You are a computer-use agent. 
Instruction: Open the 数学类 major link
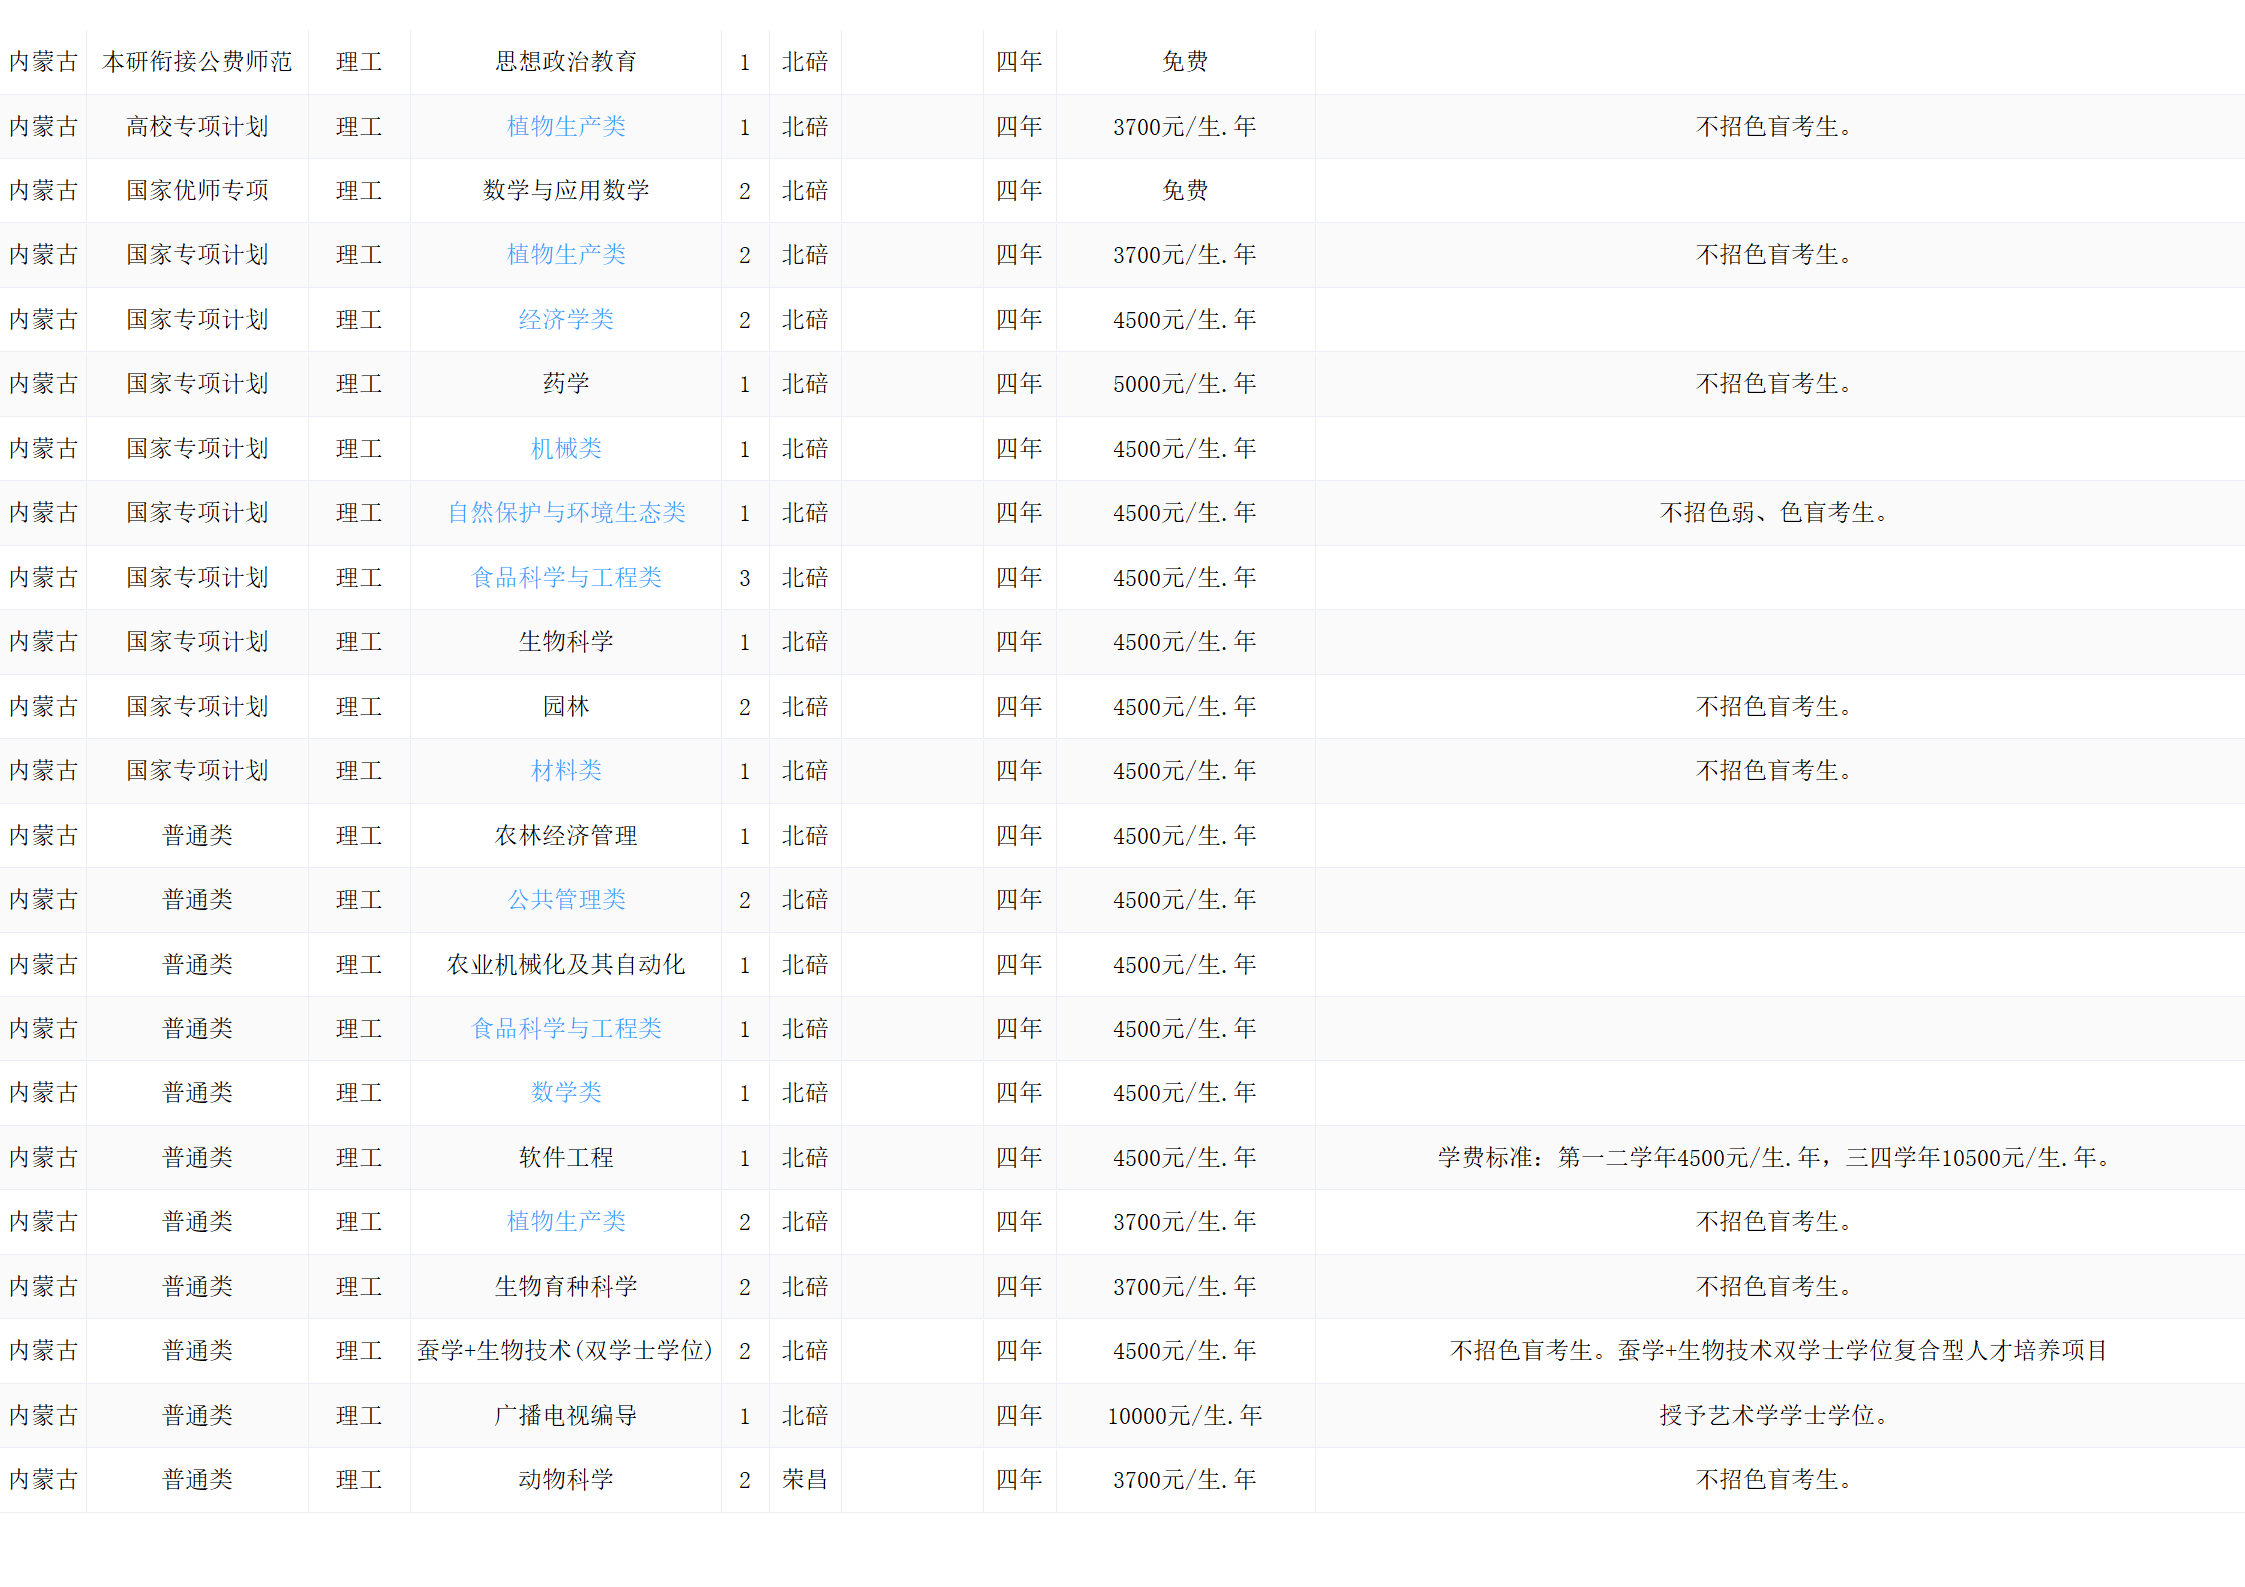point(566,1093)
